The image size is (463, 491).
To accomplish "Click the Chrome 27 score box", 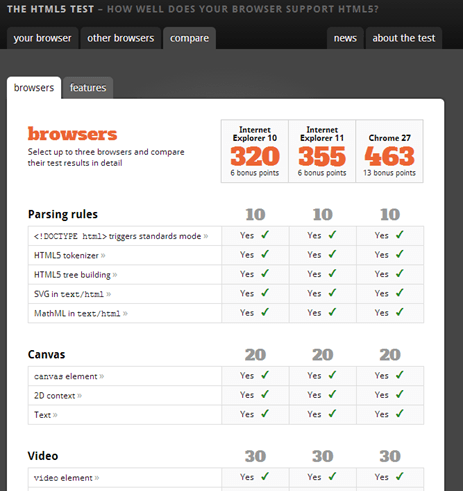I will tap(389, 151).
